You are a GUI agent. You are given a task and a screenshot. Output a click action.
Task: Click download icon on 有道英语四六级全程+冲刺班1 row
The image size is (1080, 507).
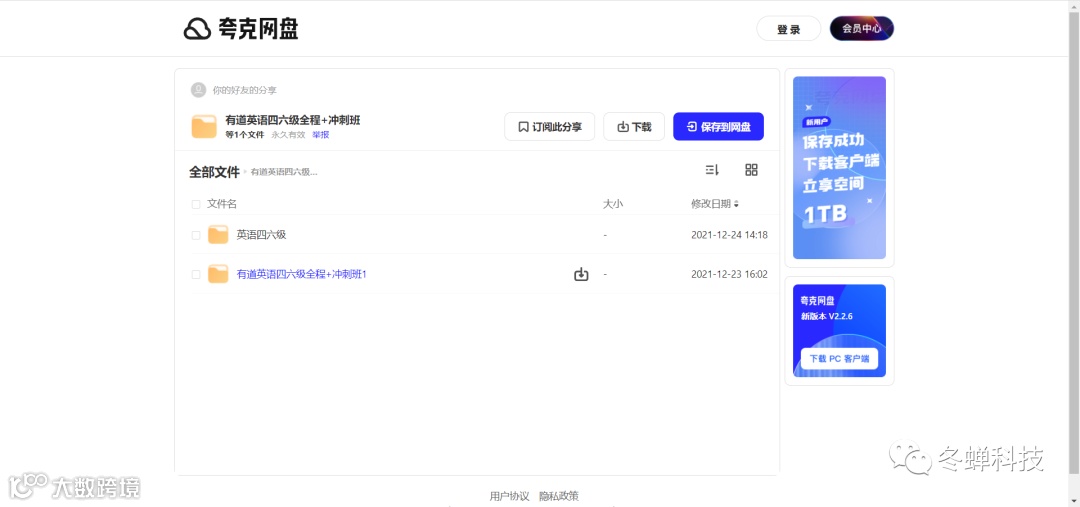pyautogui.click(x=581, y=274)
